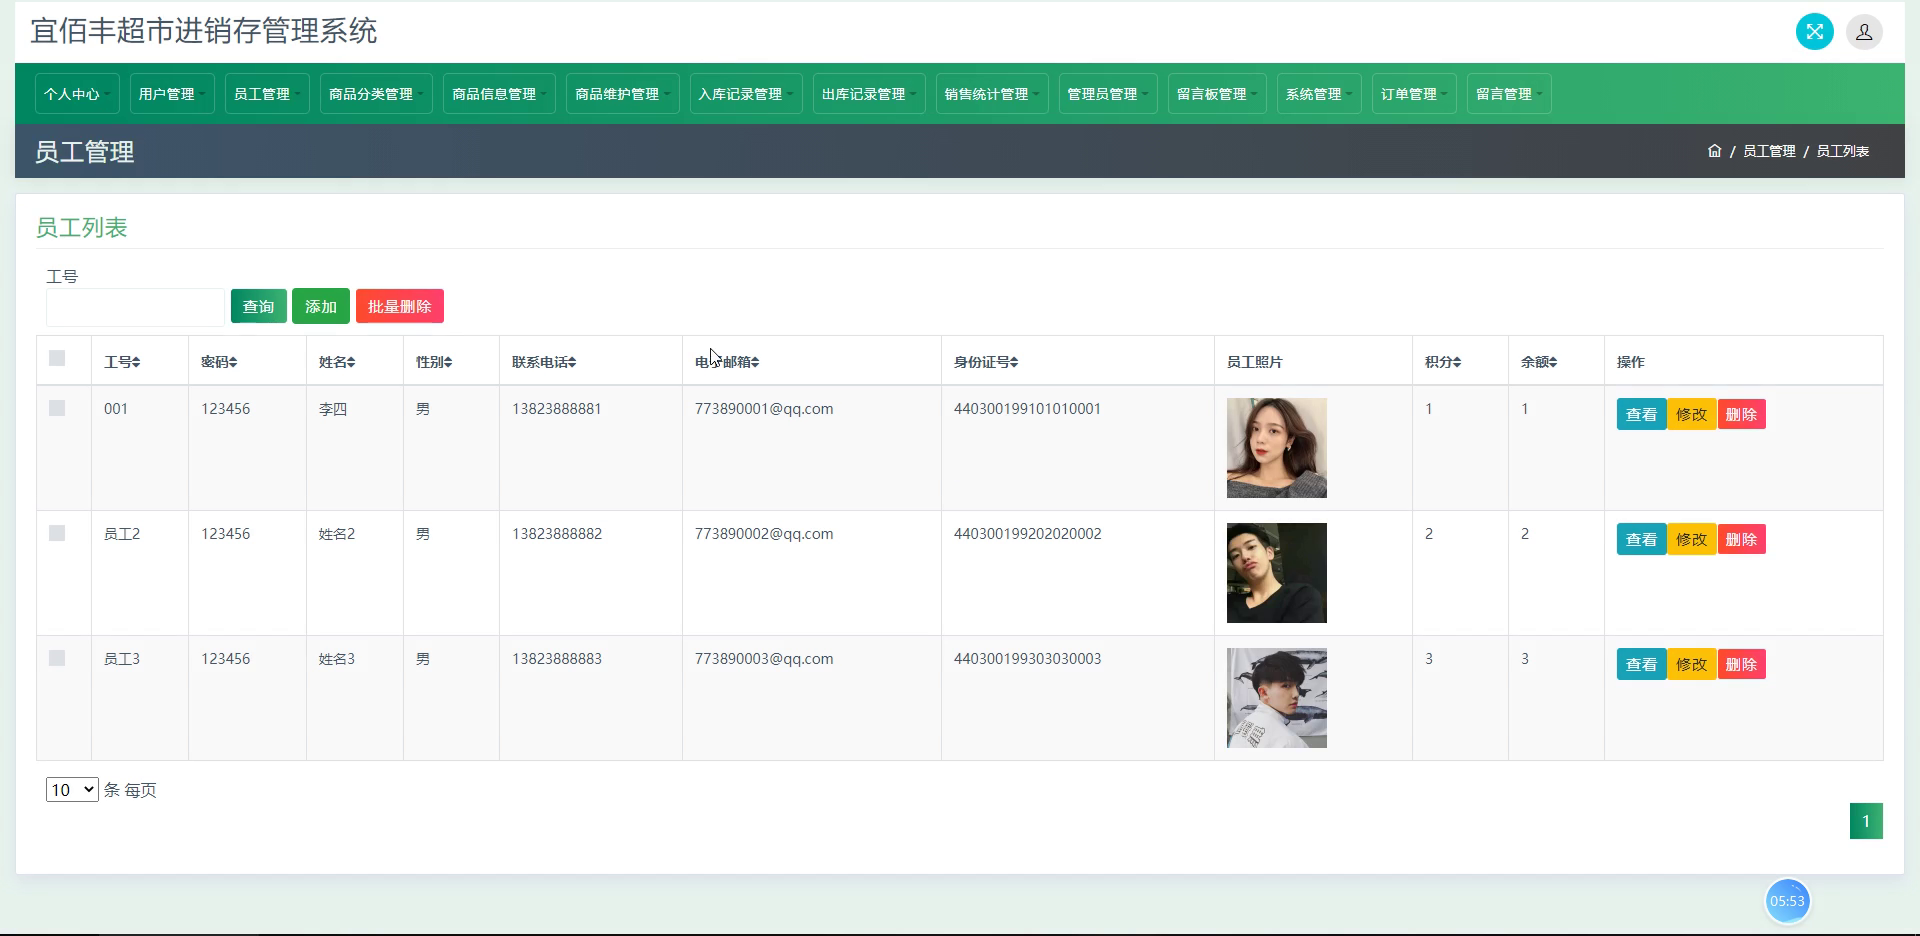Screen dimensions: 1920x936
Task: Expand the 出库记录管理 menu
Action: tap(869, 94)
